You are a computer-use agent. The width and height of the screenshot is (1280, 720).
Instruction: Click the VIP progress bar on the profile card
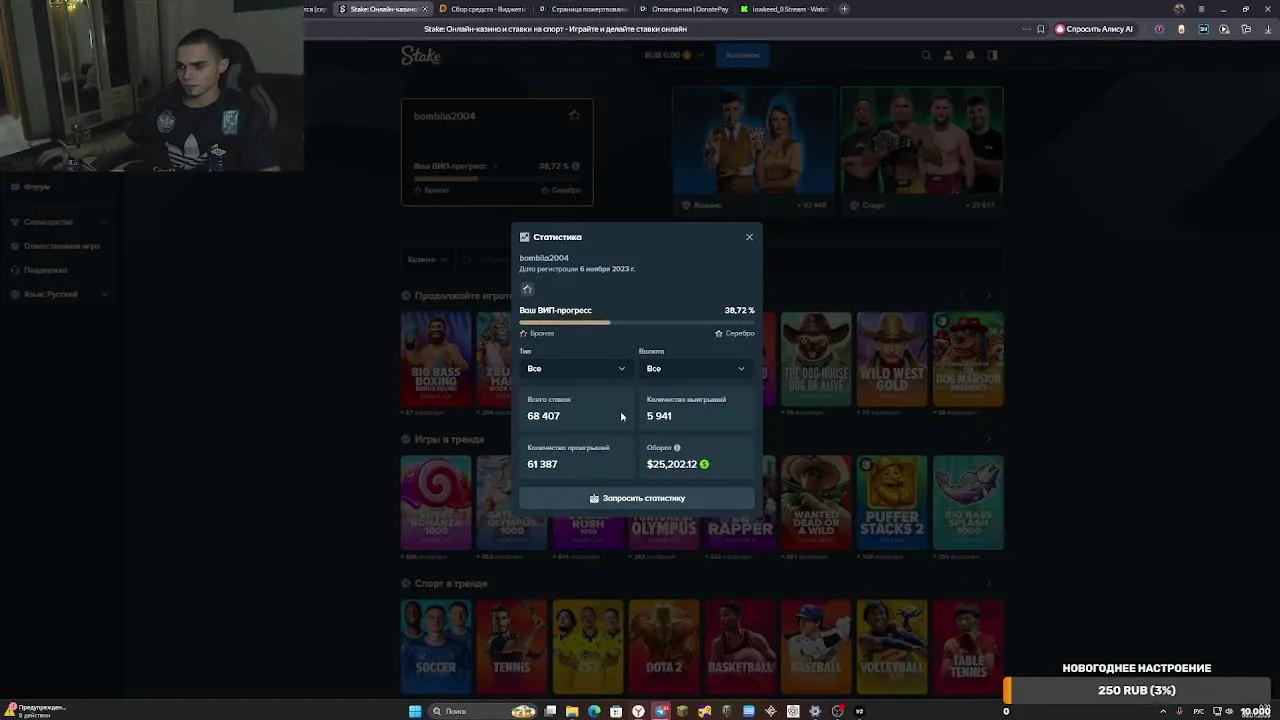pos(497,178)
